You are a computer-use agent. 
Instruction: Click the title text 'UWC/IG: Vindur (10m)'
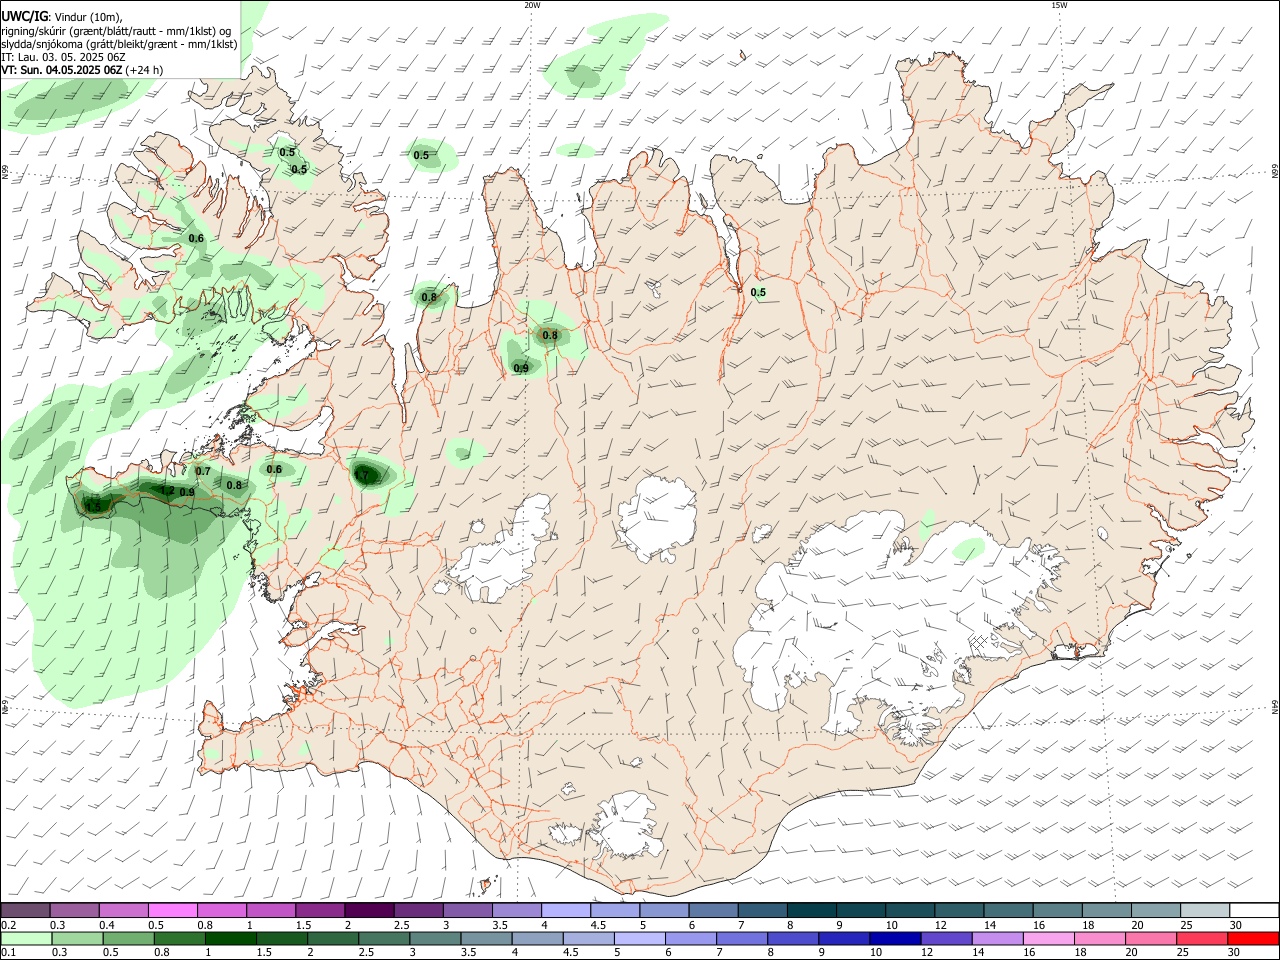coord(61,16)
